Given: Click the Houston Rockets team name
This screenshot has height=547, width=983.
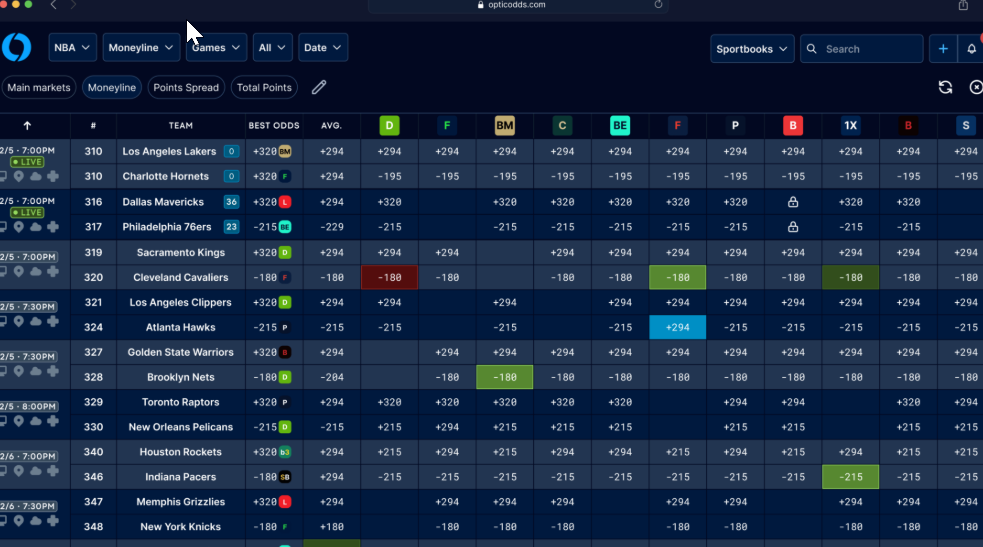Looking at the screenshot, I should 181,452.
